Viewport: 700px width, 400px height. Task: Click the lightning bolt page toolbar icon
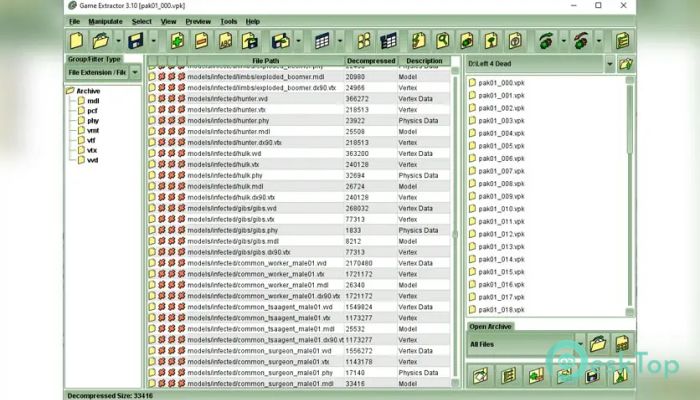418,41
